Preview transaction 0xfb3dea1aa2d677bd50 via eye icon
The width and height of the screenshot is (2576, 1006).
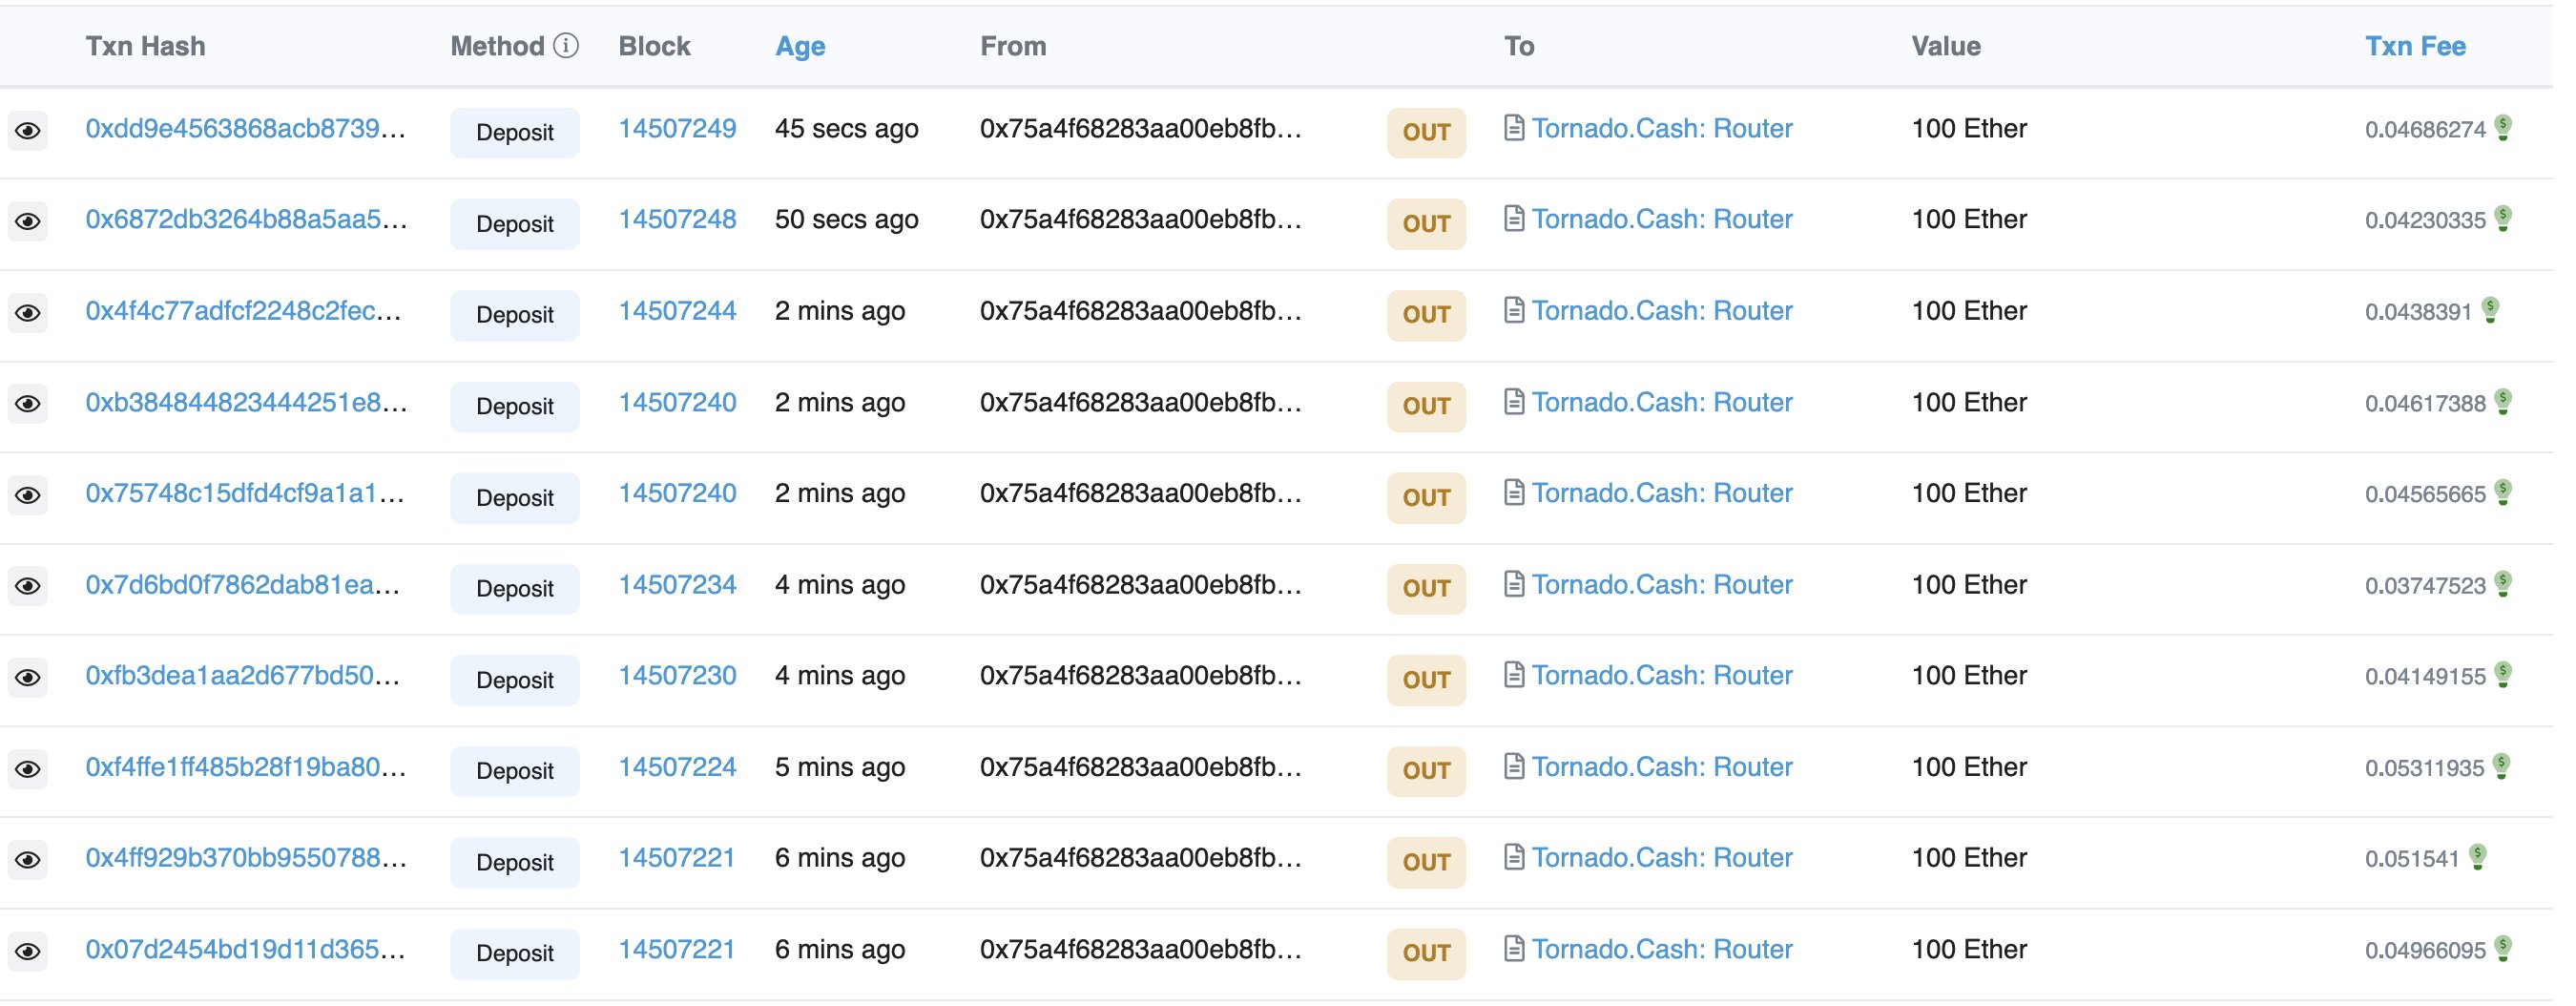tap(28, 679)
